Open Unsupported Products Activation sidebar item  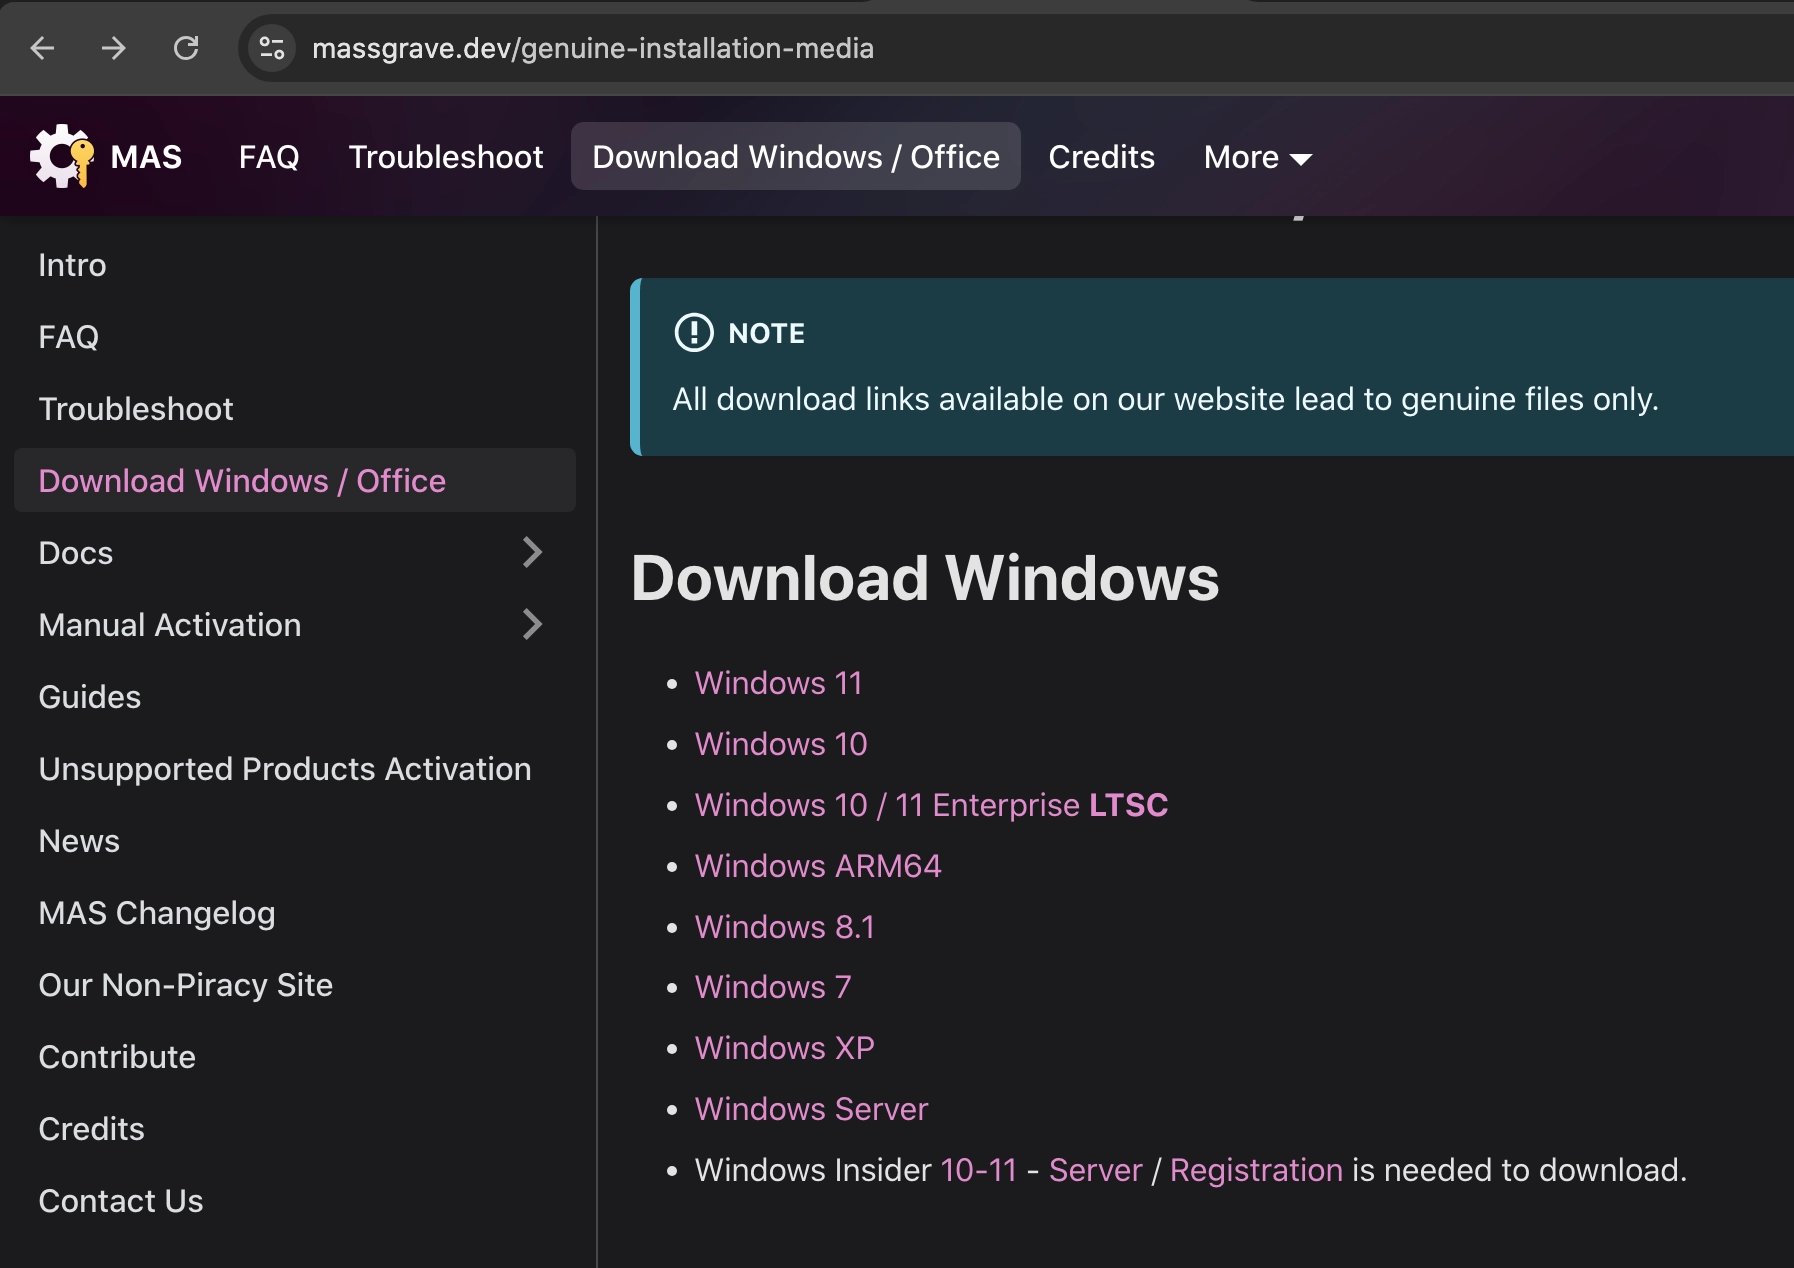click(x=295, y=769)
